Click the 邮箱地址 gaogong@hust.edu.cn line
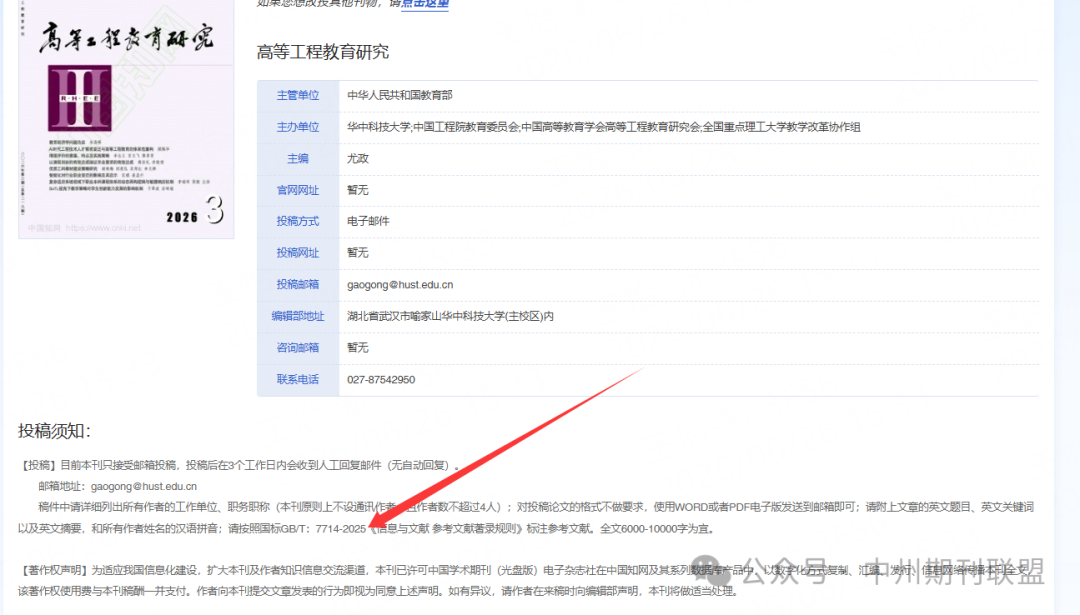 coord(117,486)
